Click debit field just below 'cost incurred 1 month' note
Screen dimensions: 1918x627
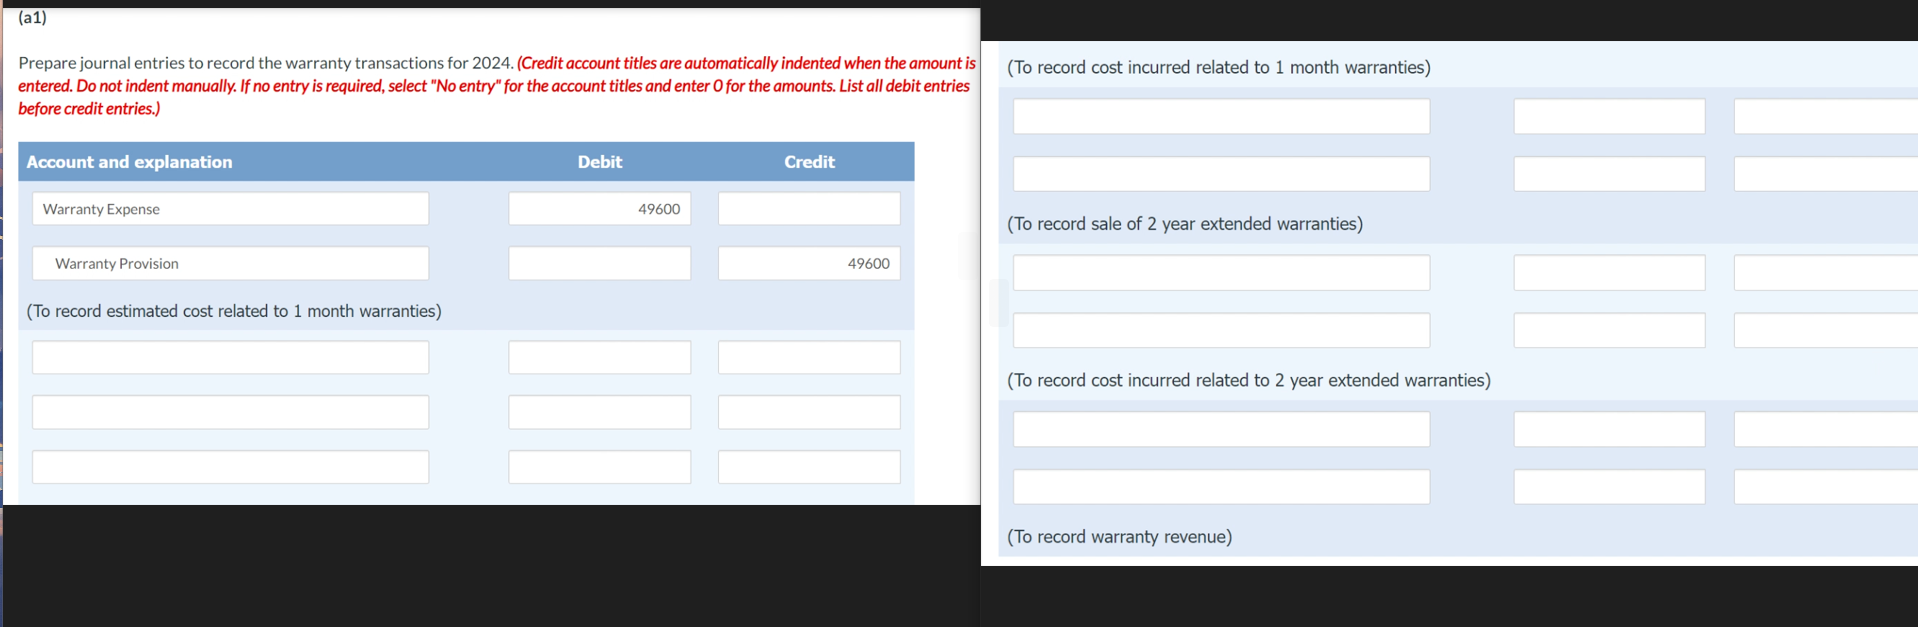tap(1609, 116)
